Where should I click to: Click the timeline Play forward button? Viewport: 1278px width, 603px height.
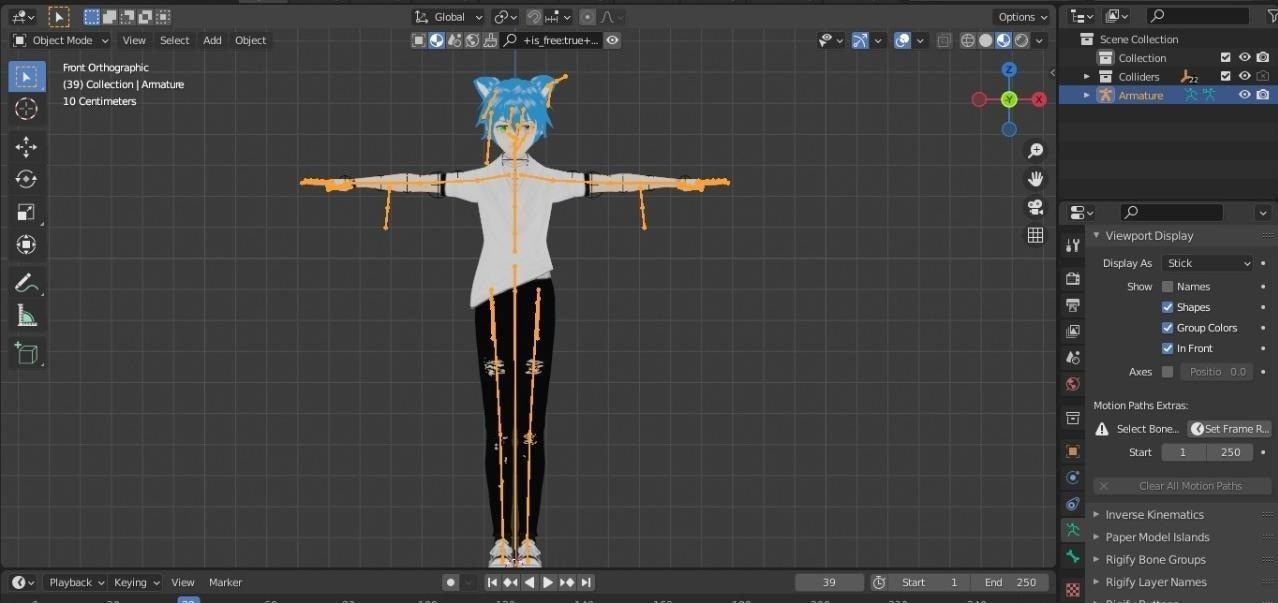pyautogui.click(x=548, y=582)
